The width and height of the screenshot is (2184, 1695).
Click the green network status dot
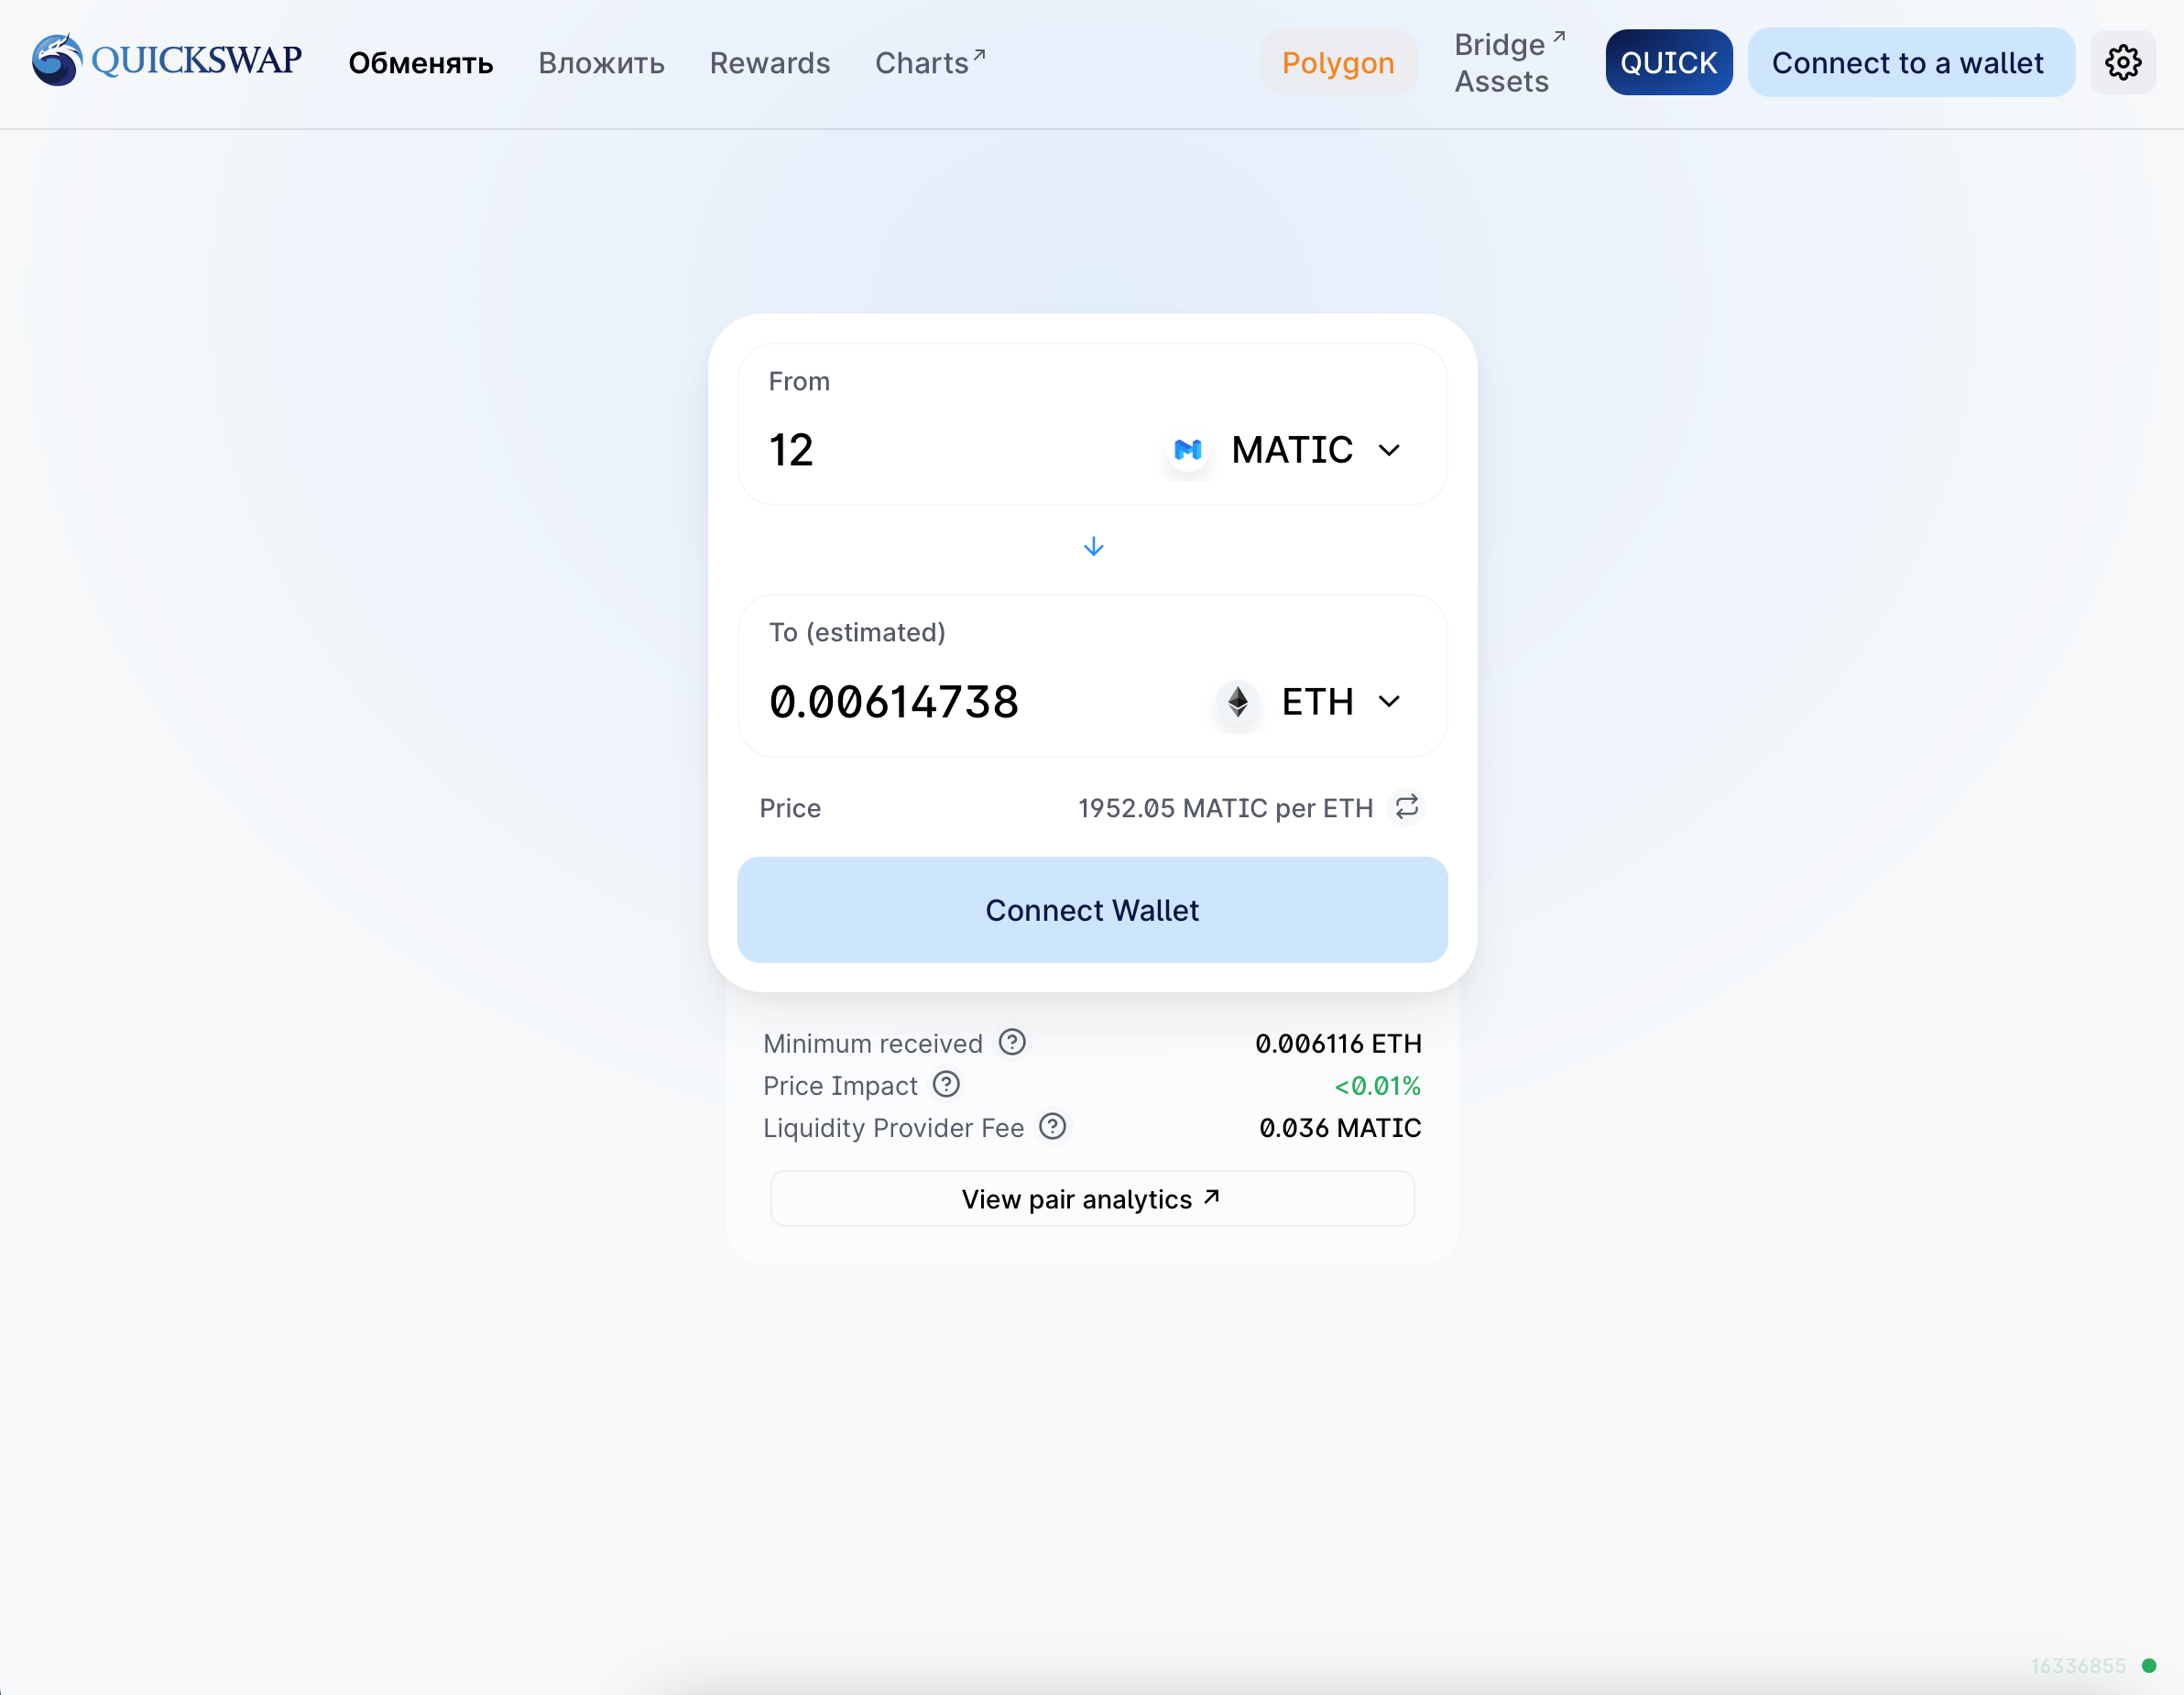2148,1665
